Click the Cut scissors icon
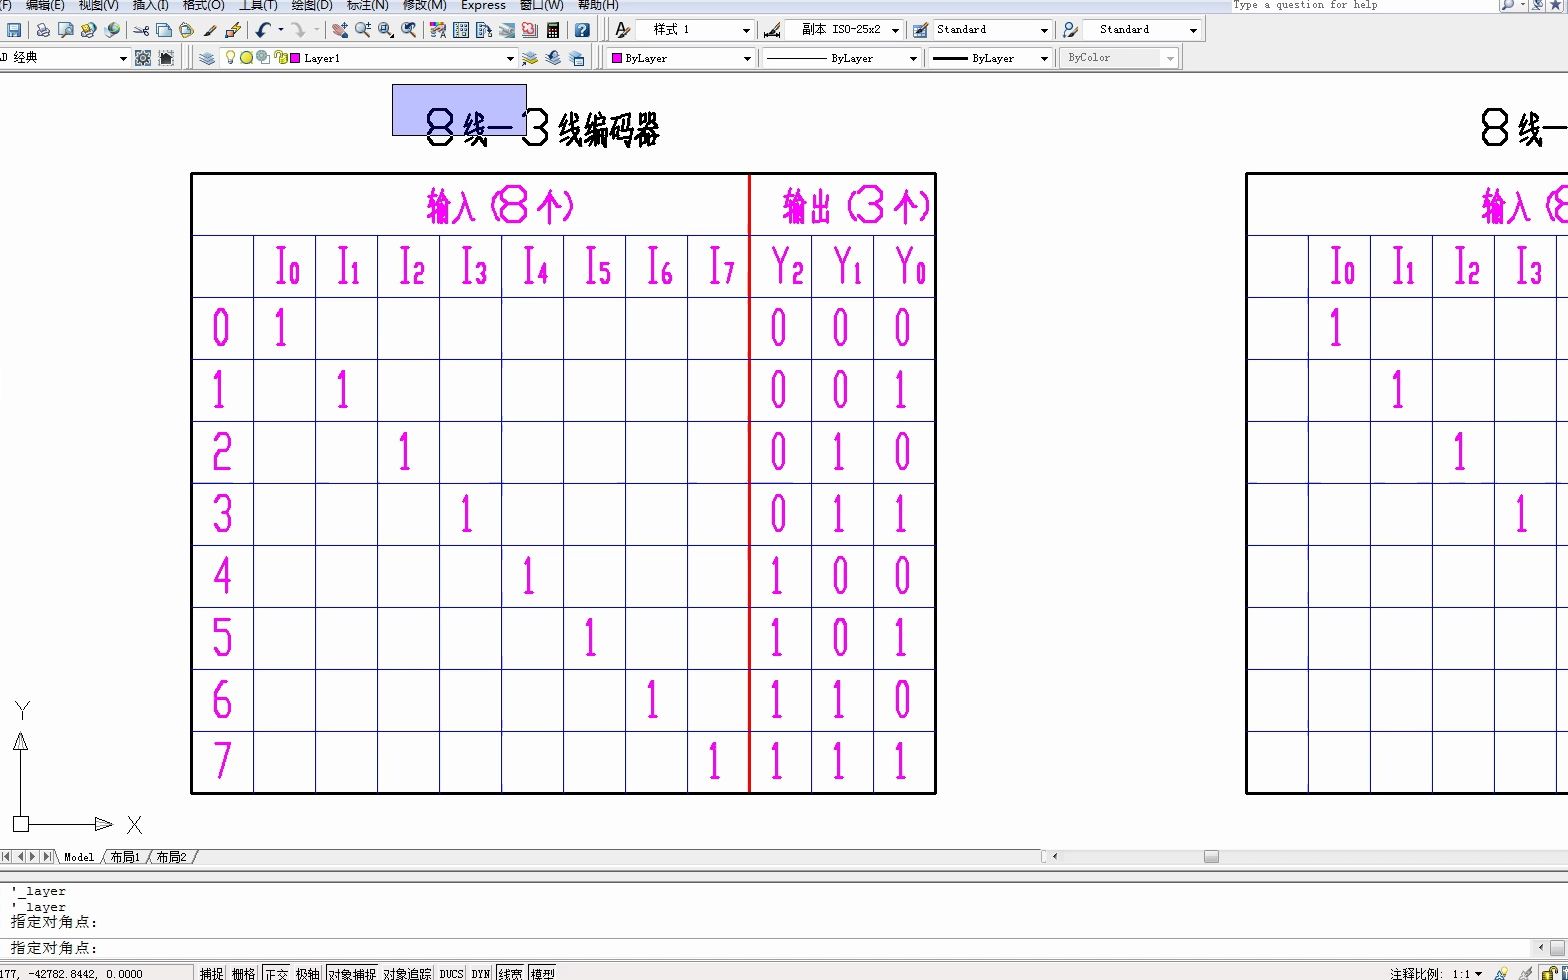Screen dimensions: 1568x980 click(141, 30)
